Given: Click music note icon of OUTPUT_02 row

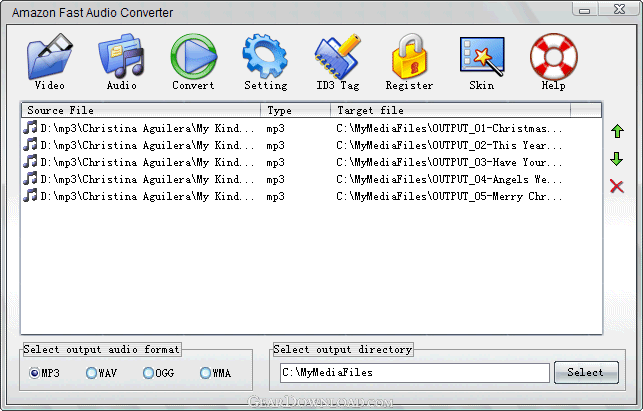Looking at the screenshot, I should coord(30,144).
